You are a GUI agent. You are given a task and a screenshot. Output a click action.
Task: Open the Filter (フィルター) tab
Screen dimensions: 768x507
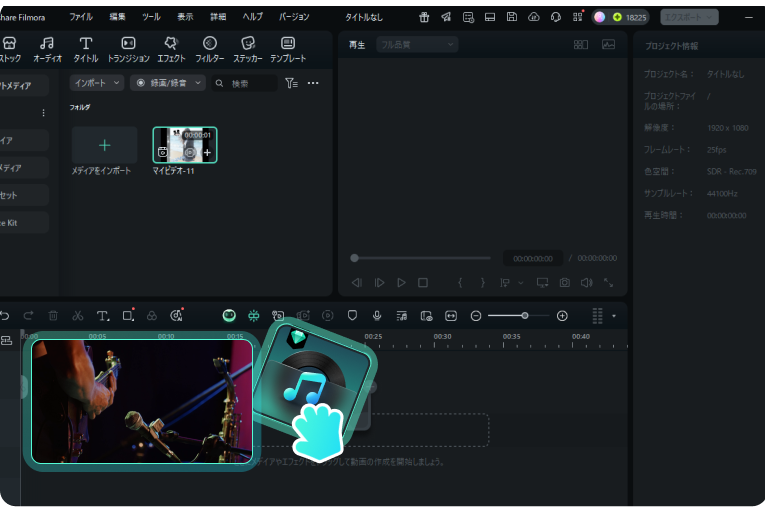(x=210, y=49)
